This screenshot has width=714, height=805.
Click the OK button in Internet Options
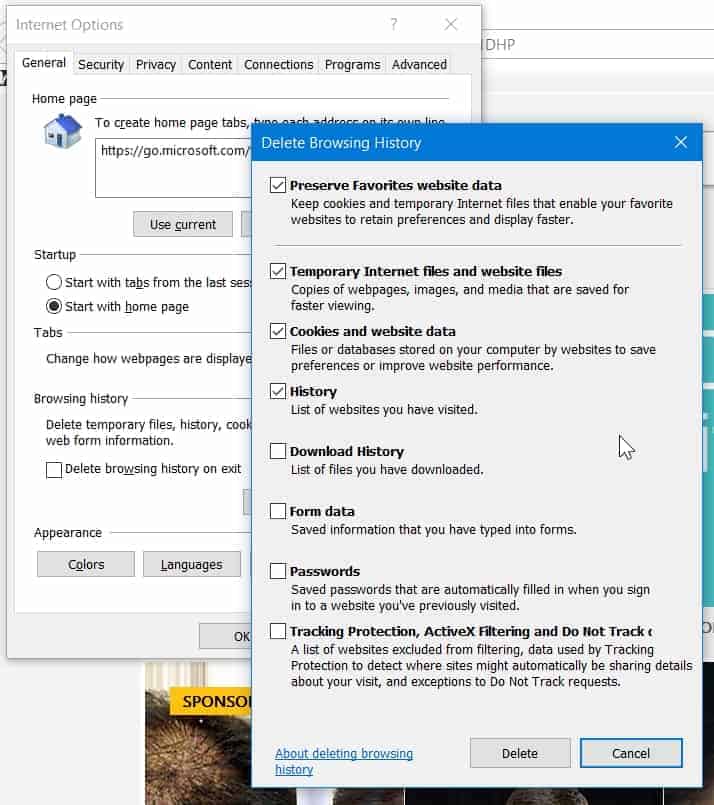pos(226,636)
